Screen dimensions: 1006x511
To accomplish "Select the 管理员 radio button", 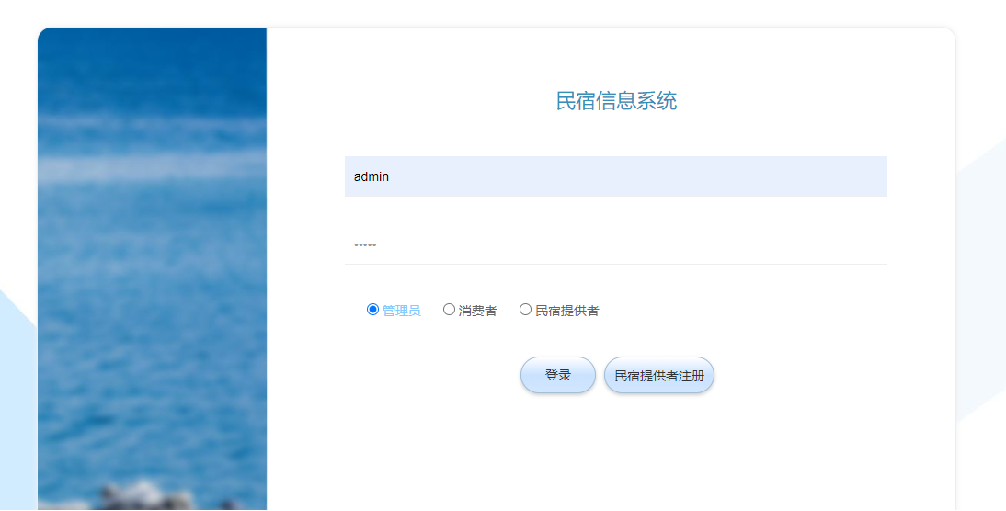I will 373,310.
